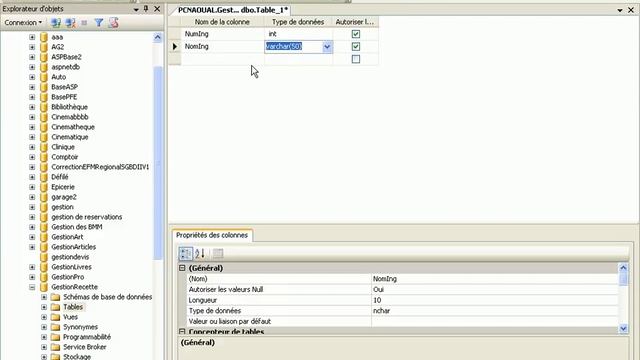Image resolution: width=640 pixels, height=360 pixels.
Task: Edit the Longueur property value 10
Action: [495, 300]
